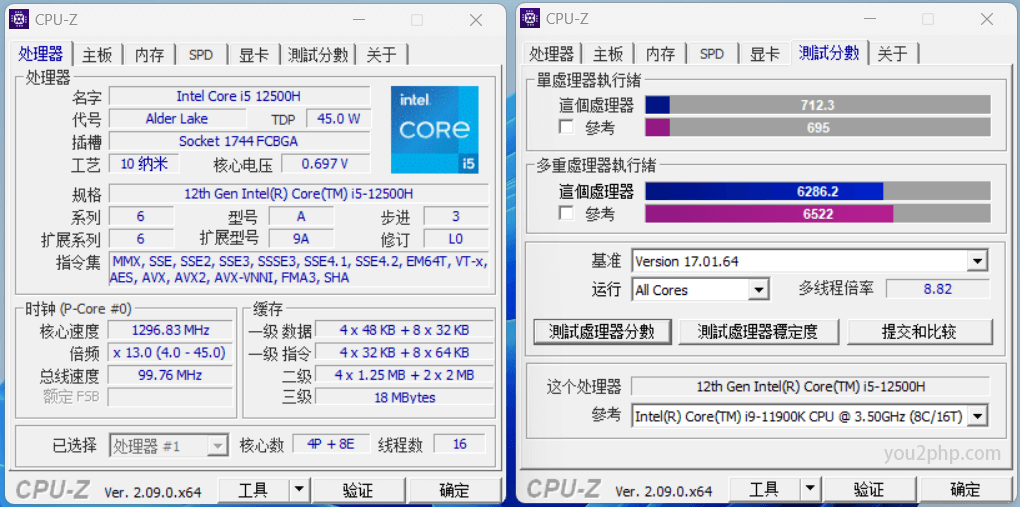
Task: Click 验证 button in left window
Action: pos(358,489)
